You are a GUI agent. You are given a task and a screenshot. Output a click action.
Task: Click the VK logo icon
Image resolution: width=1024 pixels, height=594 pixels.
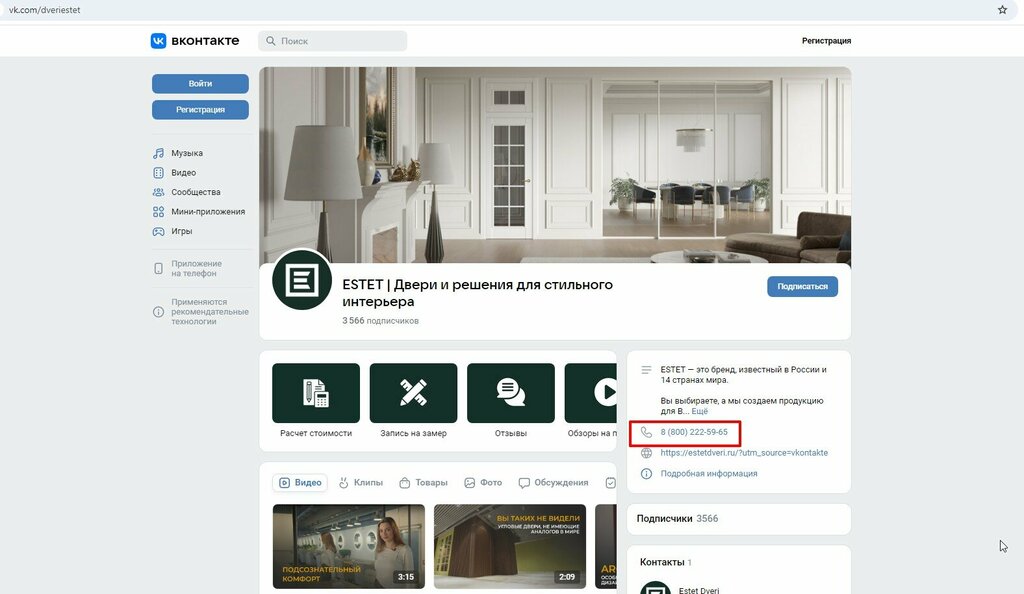[x=158, y=40]
